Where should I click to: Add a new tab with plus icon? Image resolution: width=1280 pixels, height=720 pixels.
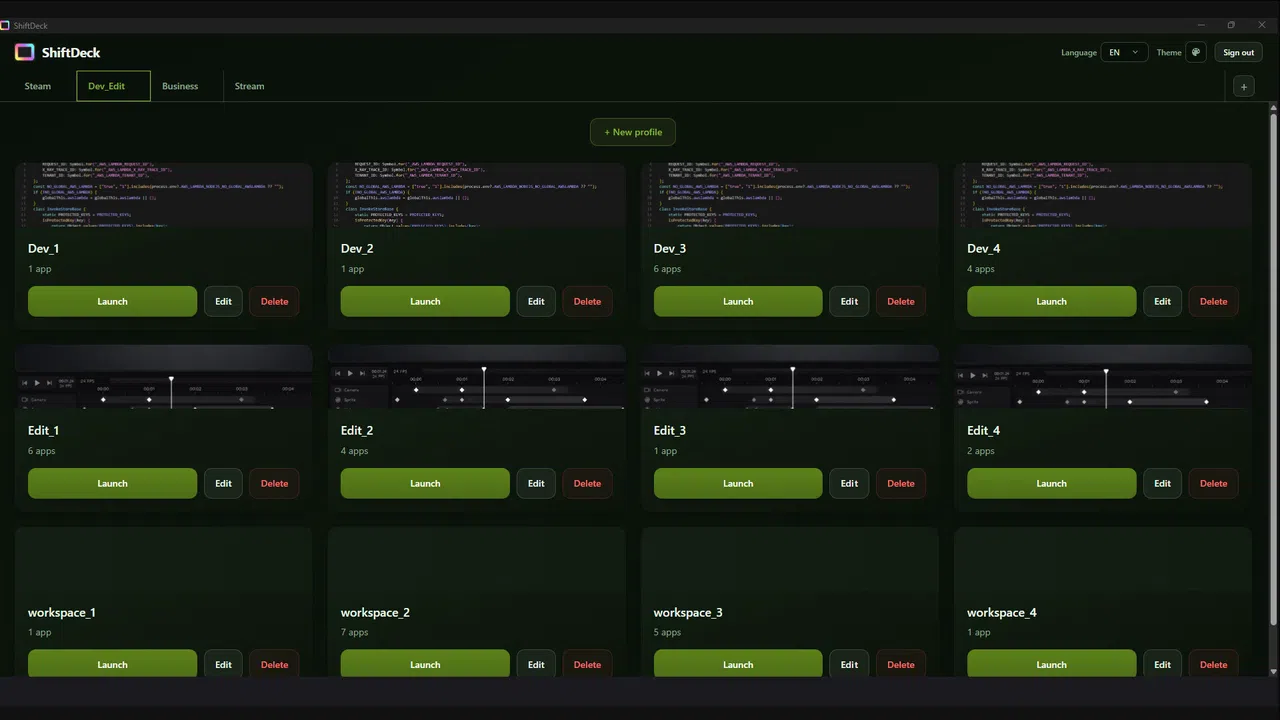point(1244,87)
